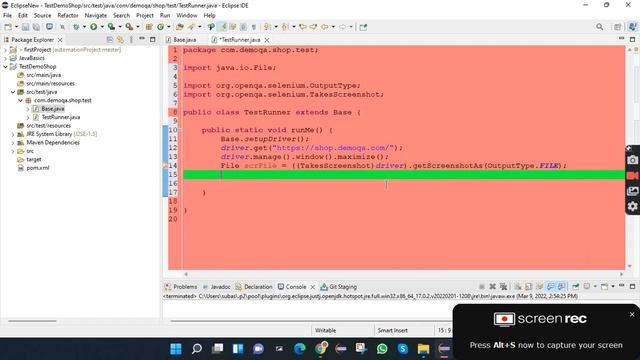Click the New file toolbar icon
The image size is (640, 360).
pyautogui.click(x=8, y=27)
